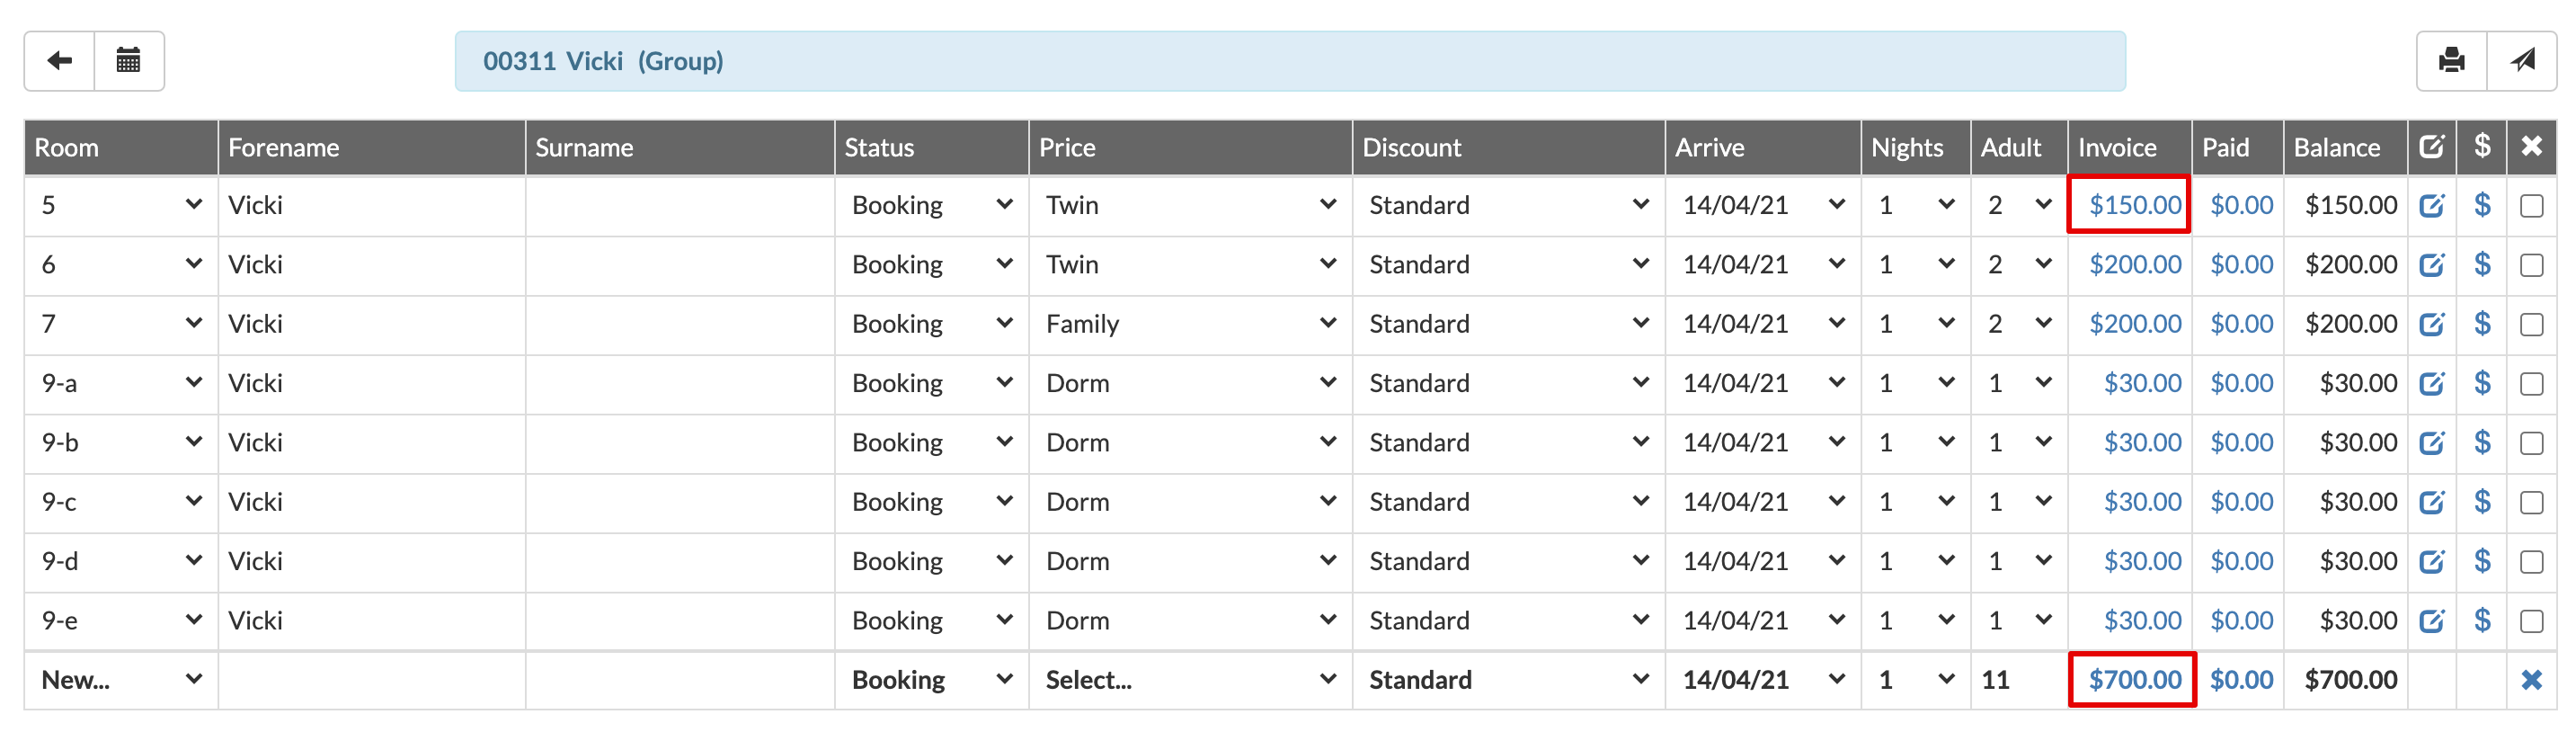Click blue X icon in New row

pos(2531,680)
